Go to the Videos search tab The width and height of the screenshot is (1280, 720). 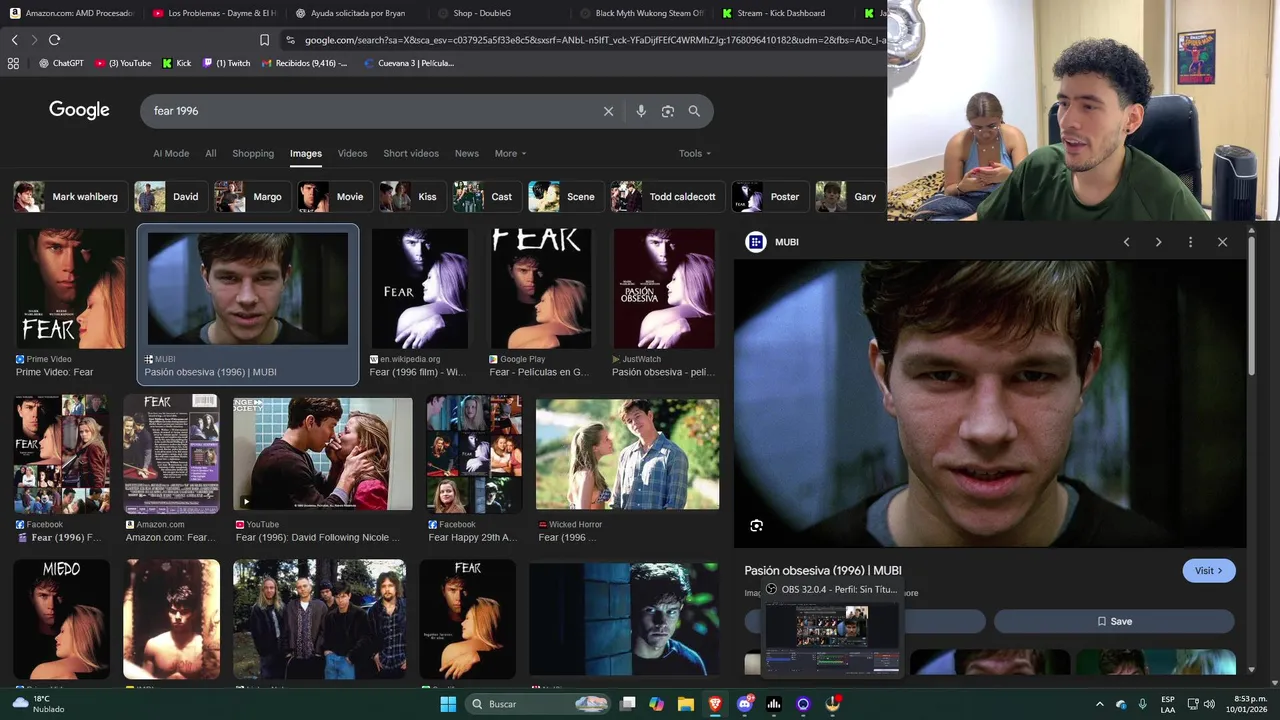tap(352, 153)
